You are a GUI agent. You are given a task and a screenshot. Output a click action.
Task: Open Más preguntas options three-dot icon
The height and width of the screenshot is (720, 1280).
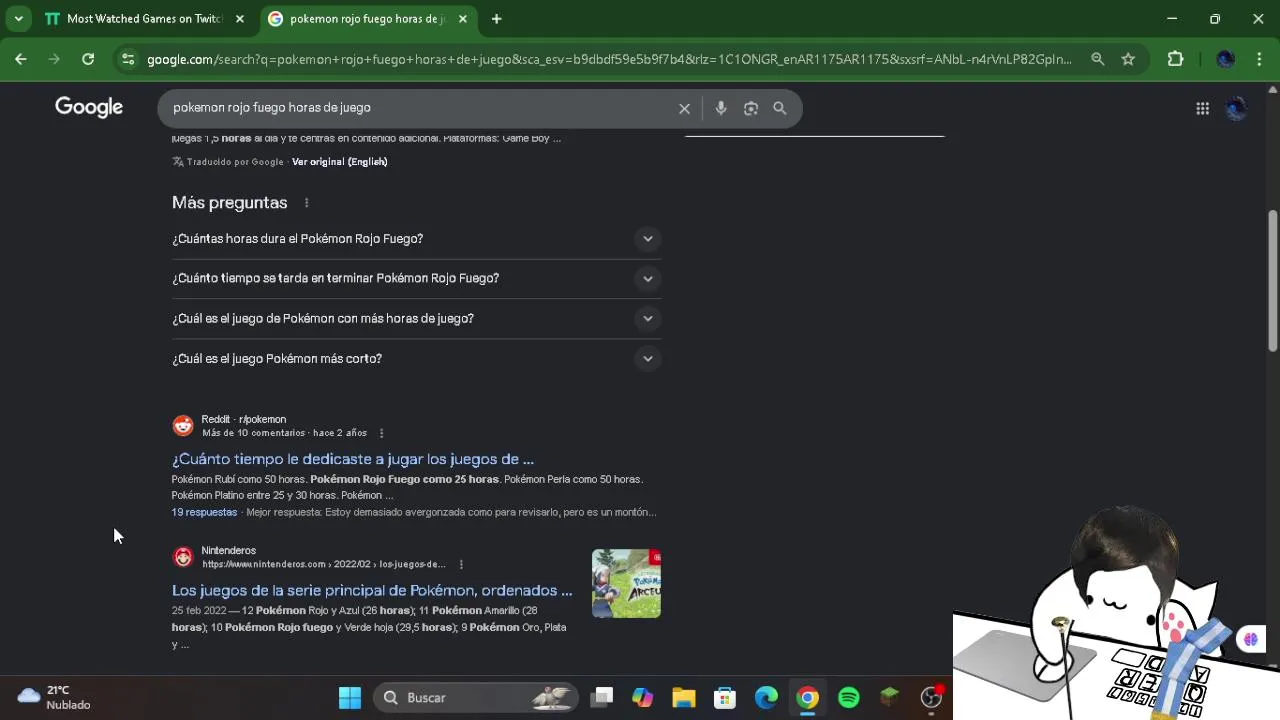(306, 203)
